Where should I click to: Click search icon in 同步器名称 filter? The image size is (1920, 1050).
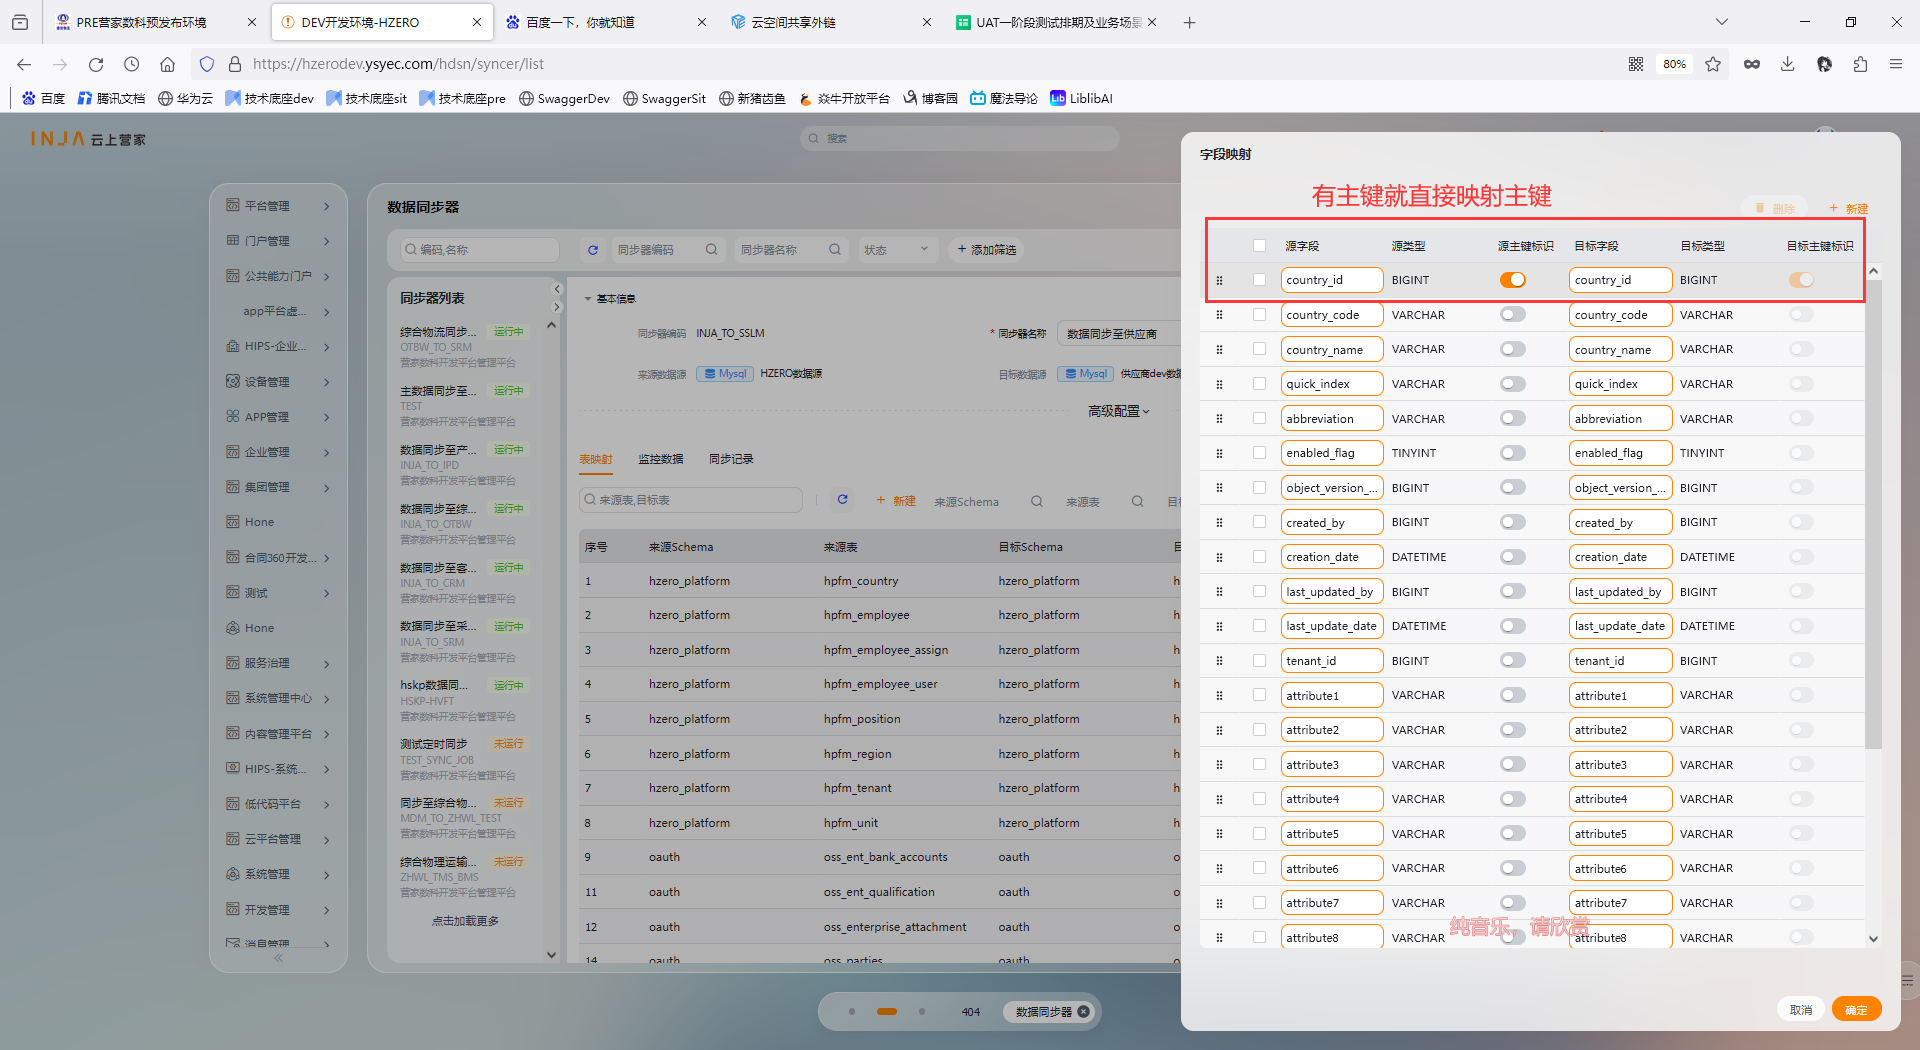point(834,250)
